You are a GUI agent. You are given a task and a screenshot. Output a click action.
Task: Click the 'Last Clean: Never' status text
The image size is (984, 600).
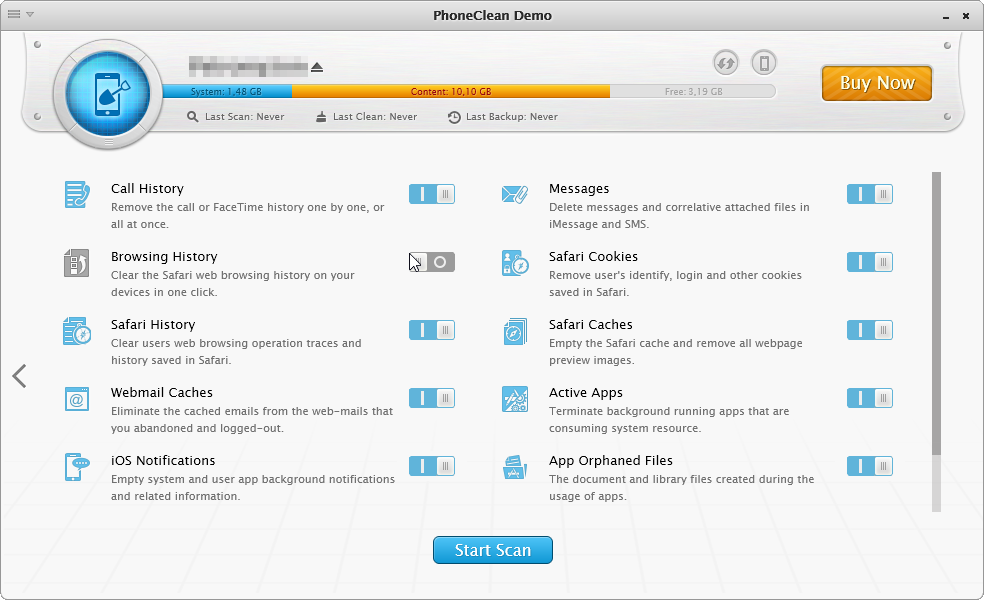tap(375, 117)
